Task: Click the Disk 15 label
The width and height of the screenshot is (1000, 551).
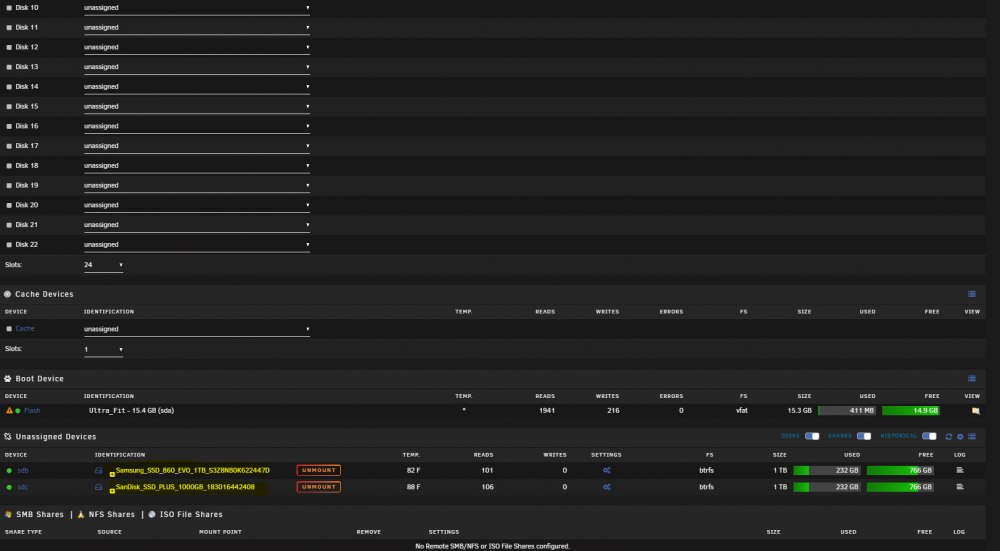Action: click(27, 107)
